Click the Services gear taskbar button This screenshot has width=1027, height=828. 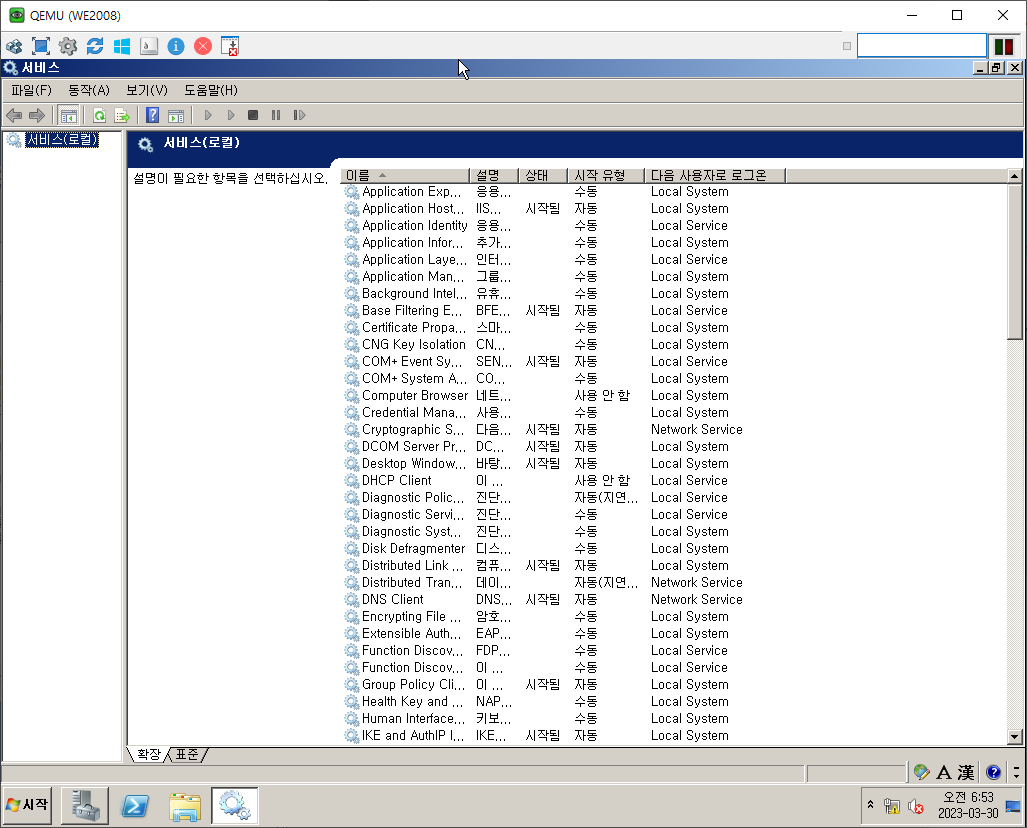pos(234,806)
